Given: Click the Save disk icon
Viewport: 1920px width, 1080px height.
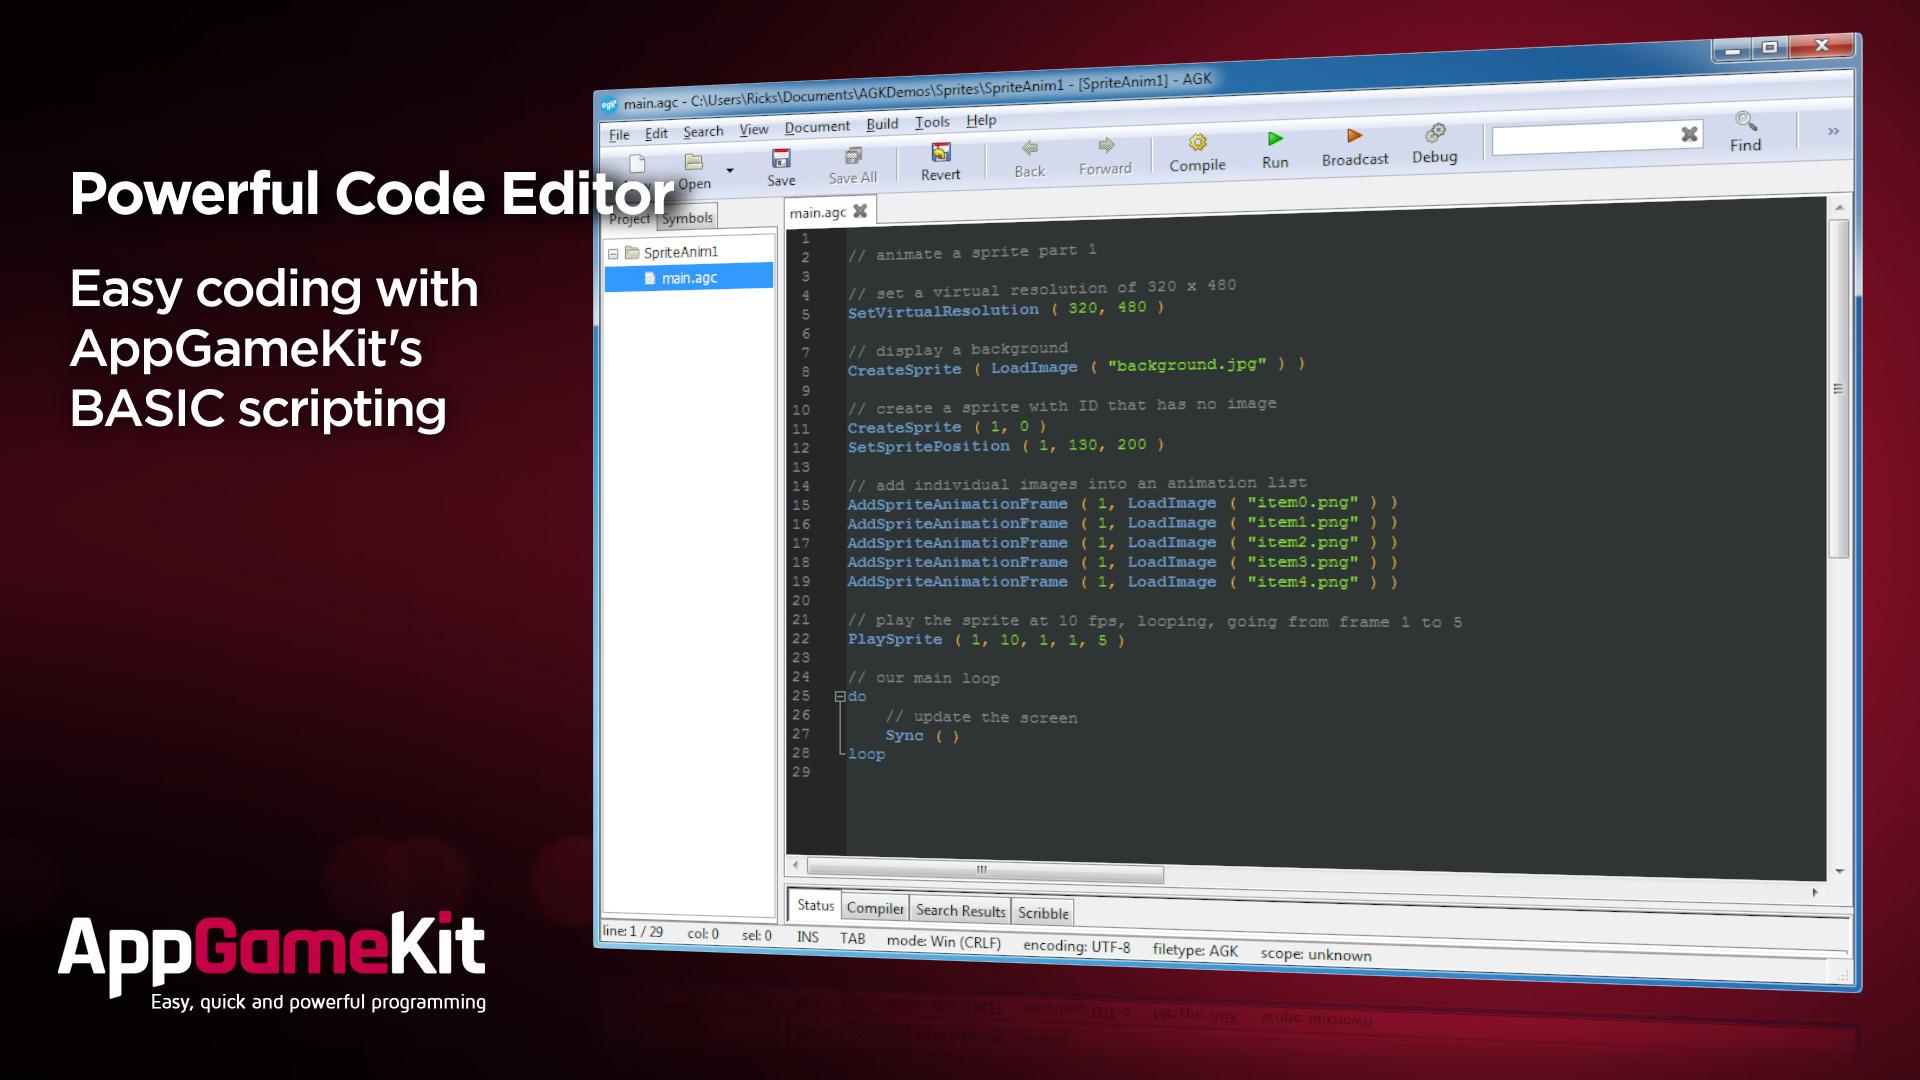Looking at the screenshot, I should 781,159.
